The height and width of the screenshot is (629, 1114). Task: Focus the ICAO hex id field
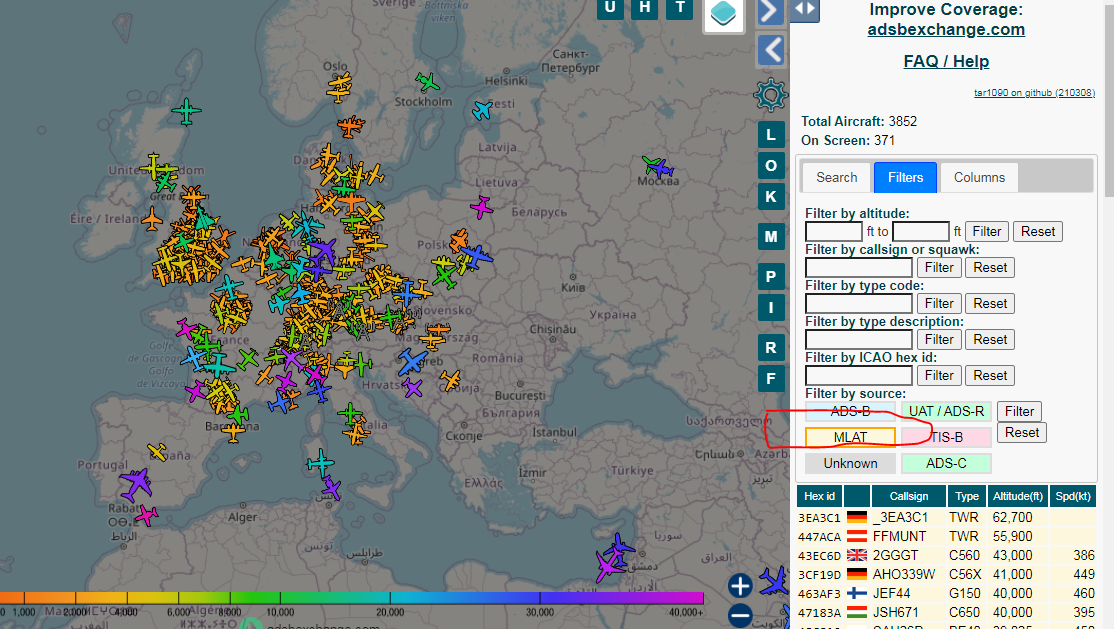pyautogui.click(x=858, y=375)
